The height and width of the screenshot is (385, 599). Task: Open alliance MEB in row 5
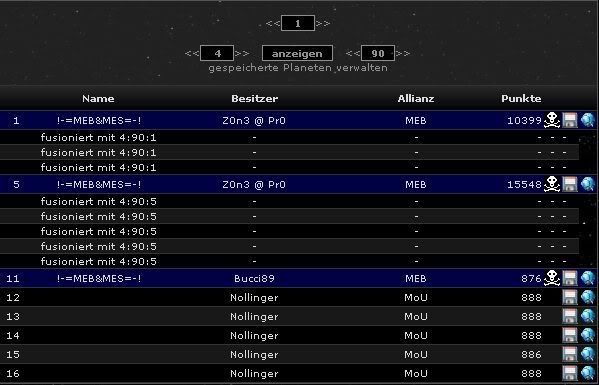[x=416, y=184]
